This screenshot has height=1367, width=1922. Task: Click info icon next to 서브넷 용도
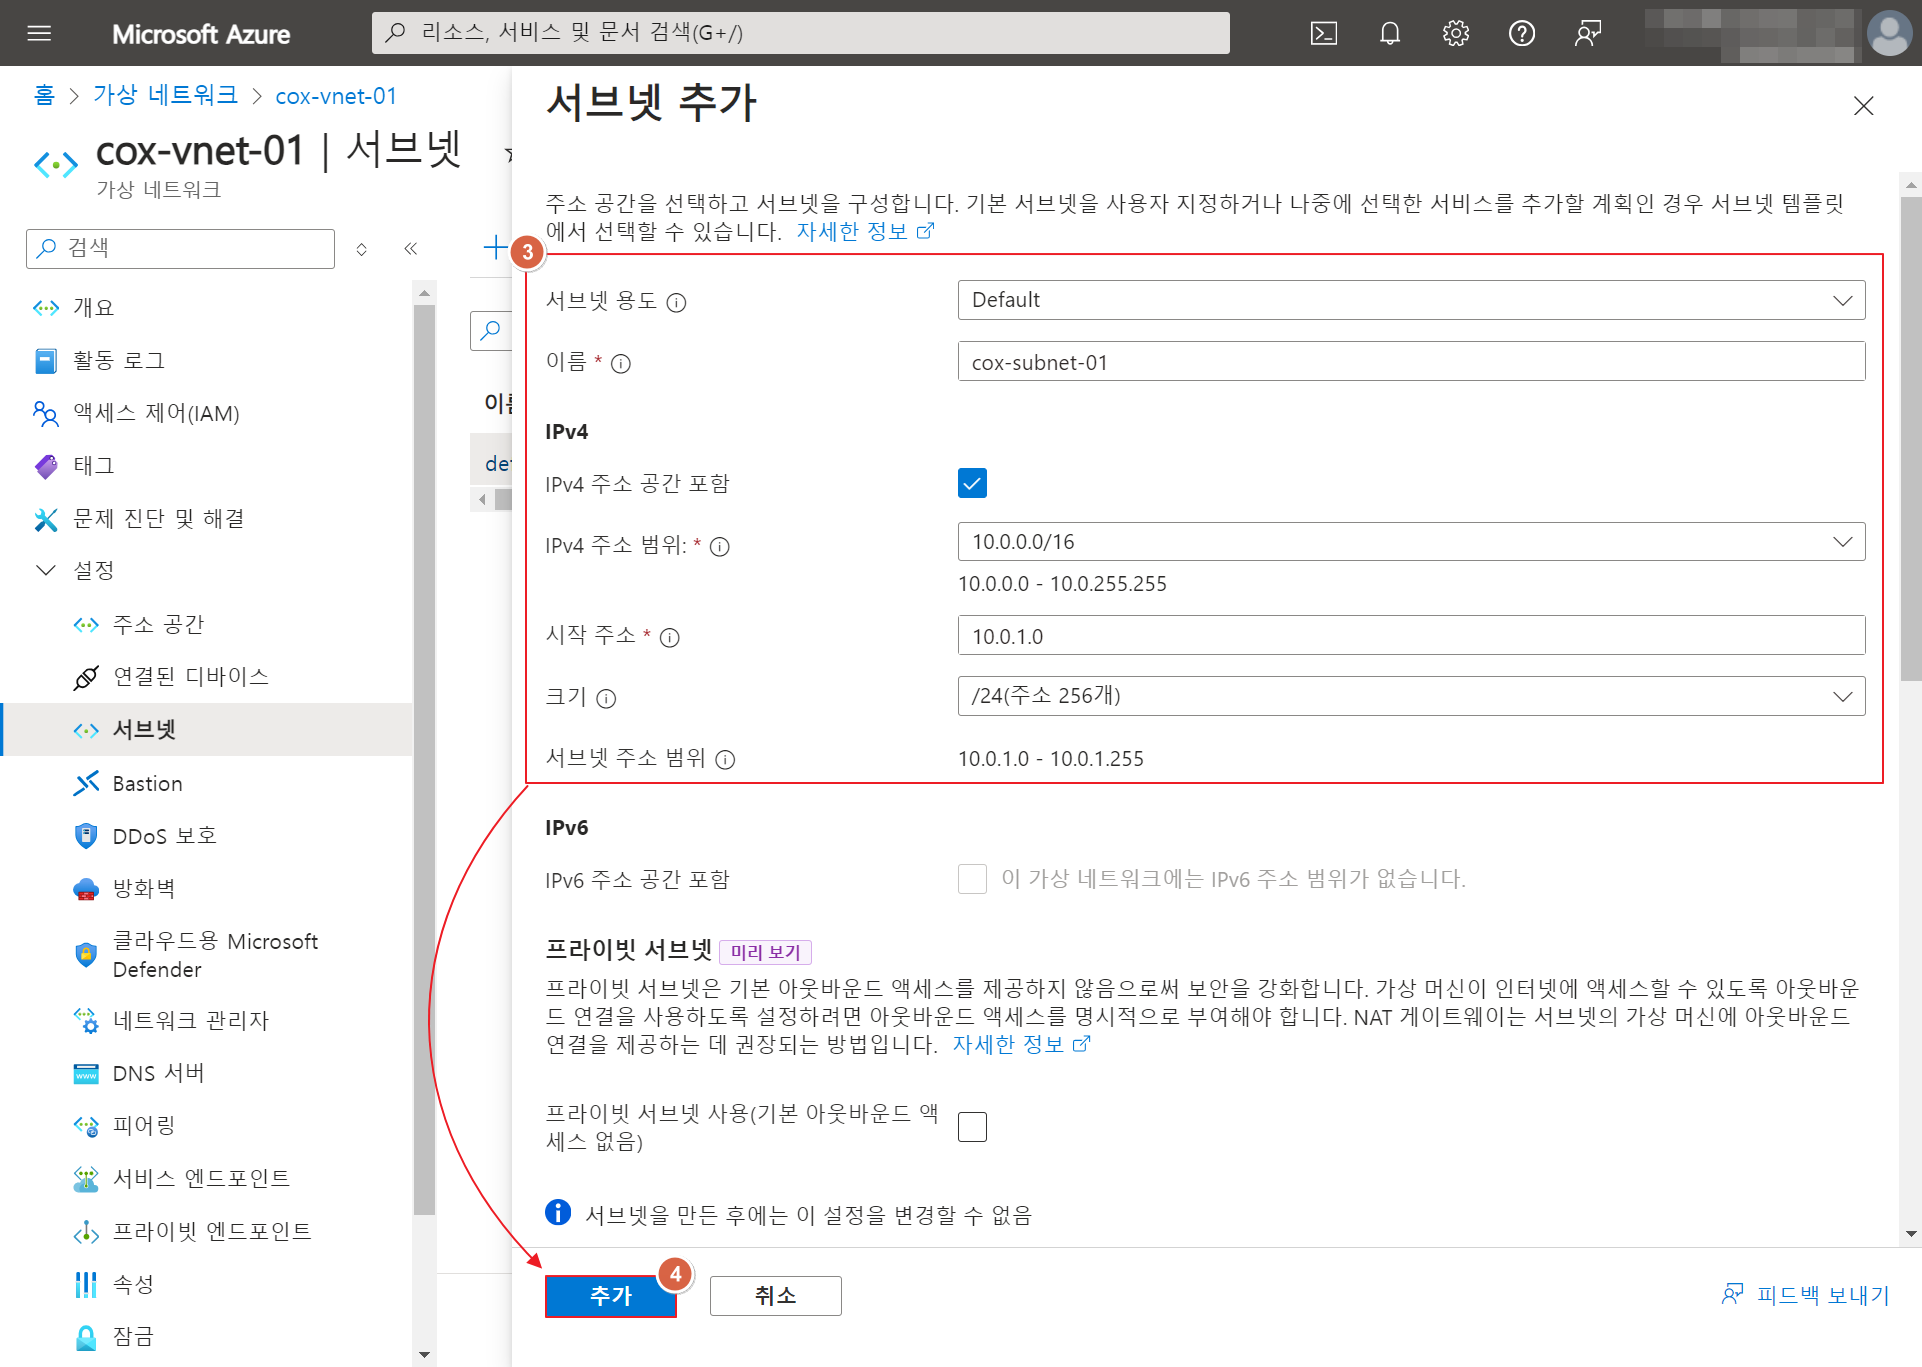pyautogui.click(x=677, y=303)
